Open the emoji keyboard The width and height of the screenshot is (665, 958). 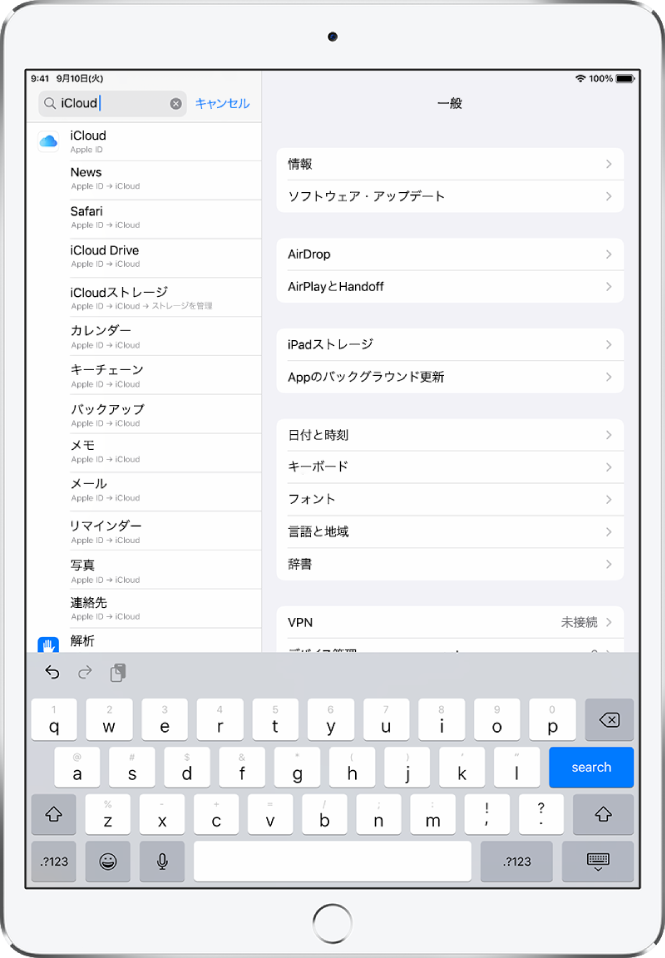tap(108, 861)
